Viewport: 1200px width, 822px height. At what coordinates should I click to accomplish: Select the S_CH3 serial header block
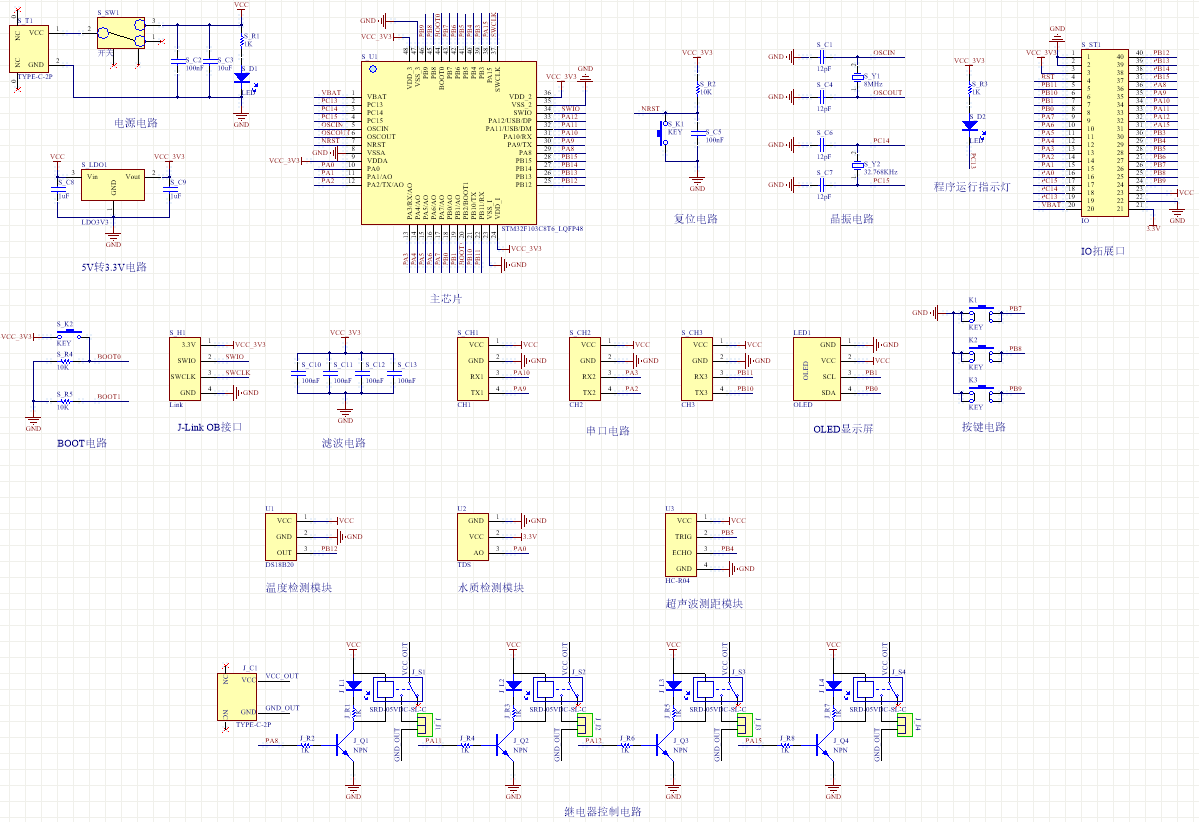coord(699,368)
